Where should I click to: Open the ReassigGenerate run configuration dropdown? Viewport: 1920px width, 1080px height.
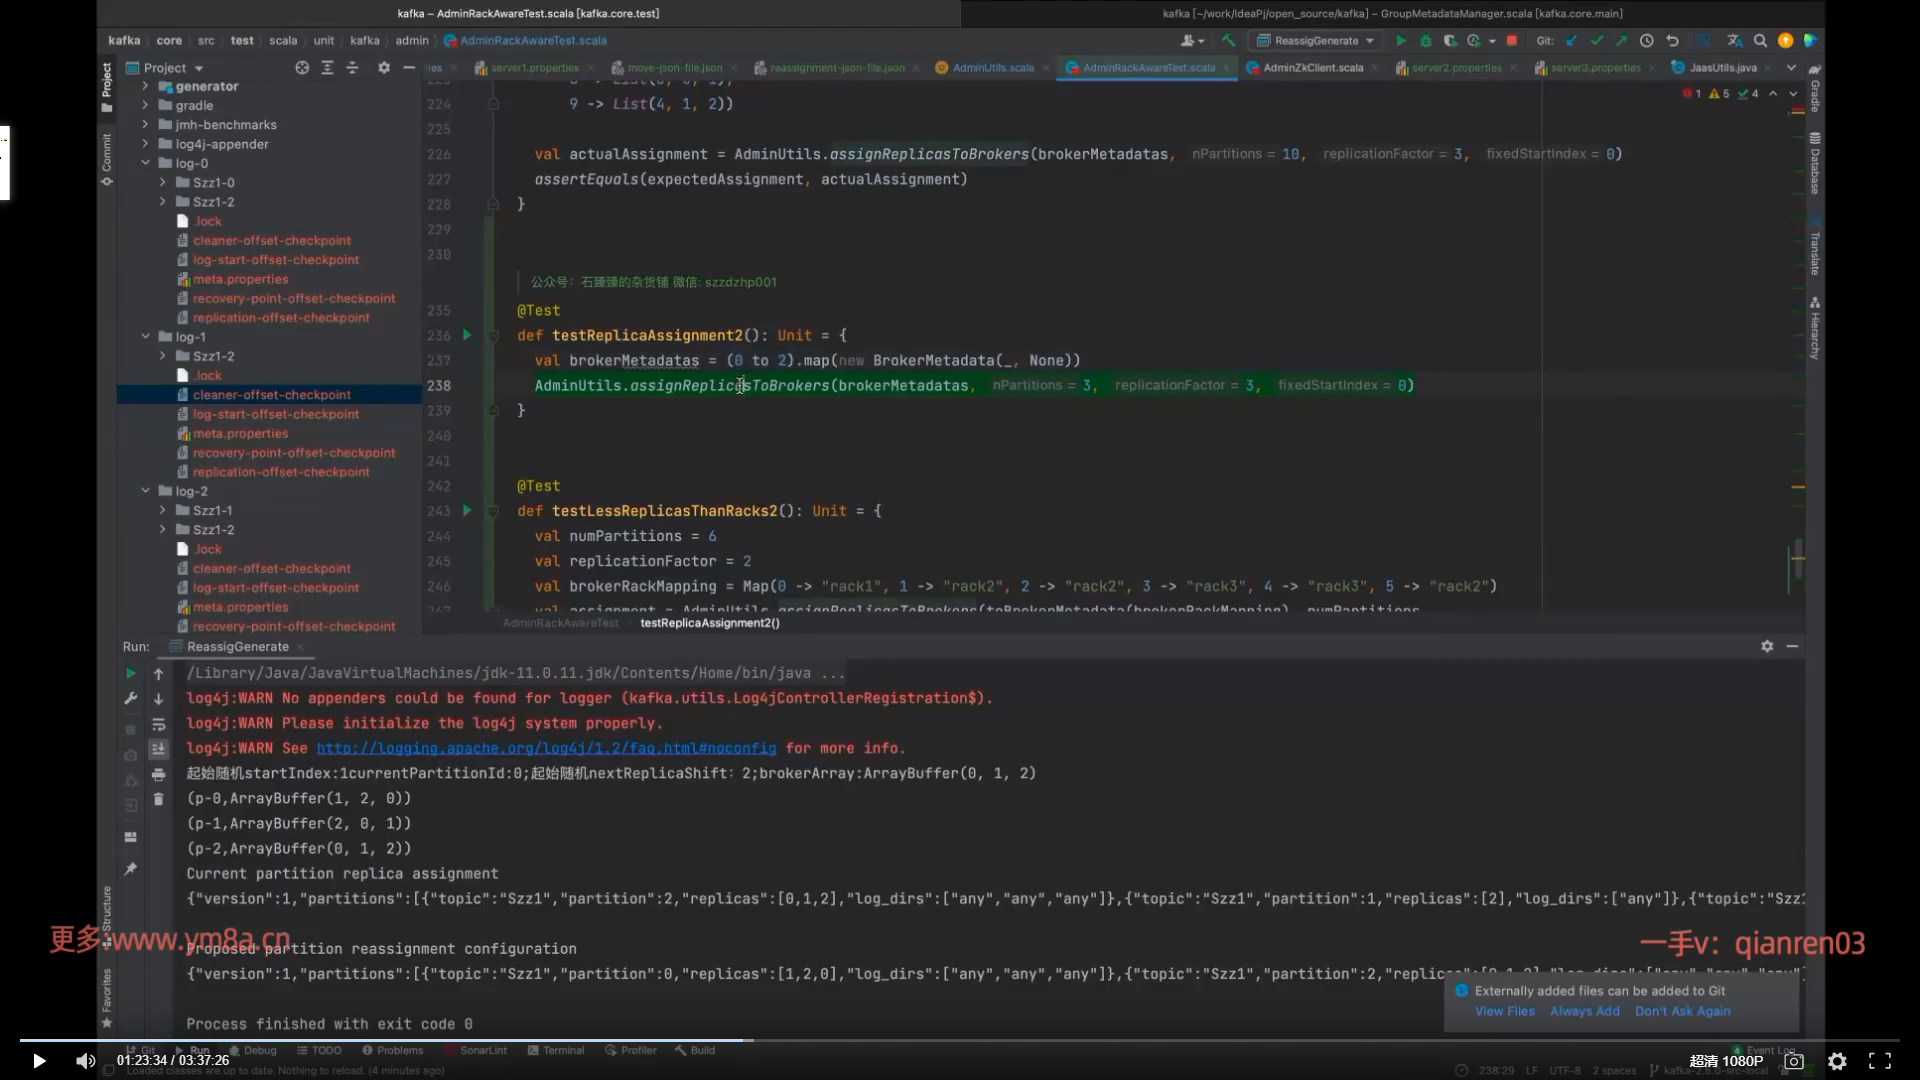click(1316, 41)
